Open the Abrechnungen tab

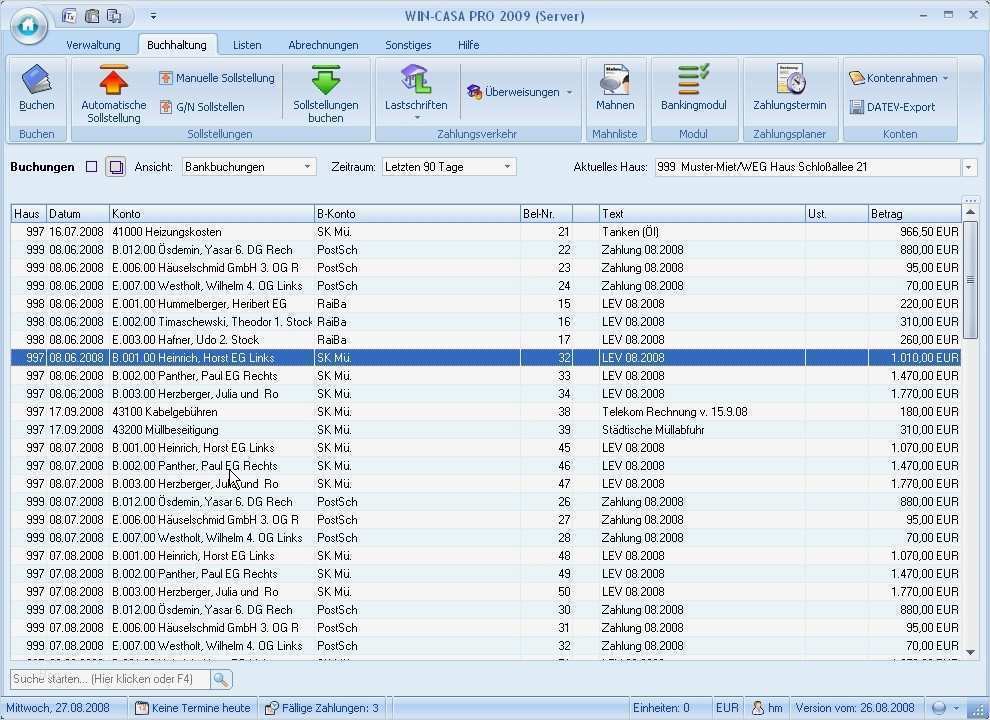[323, 45]
